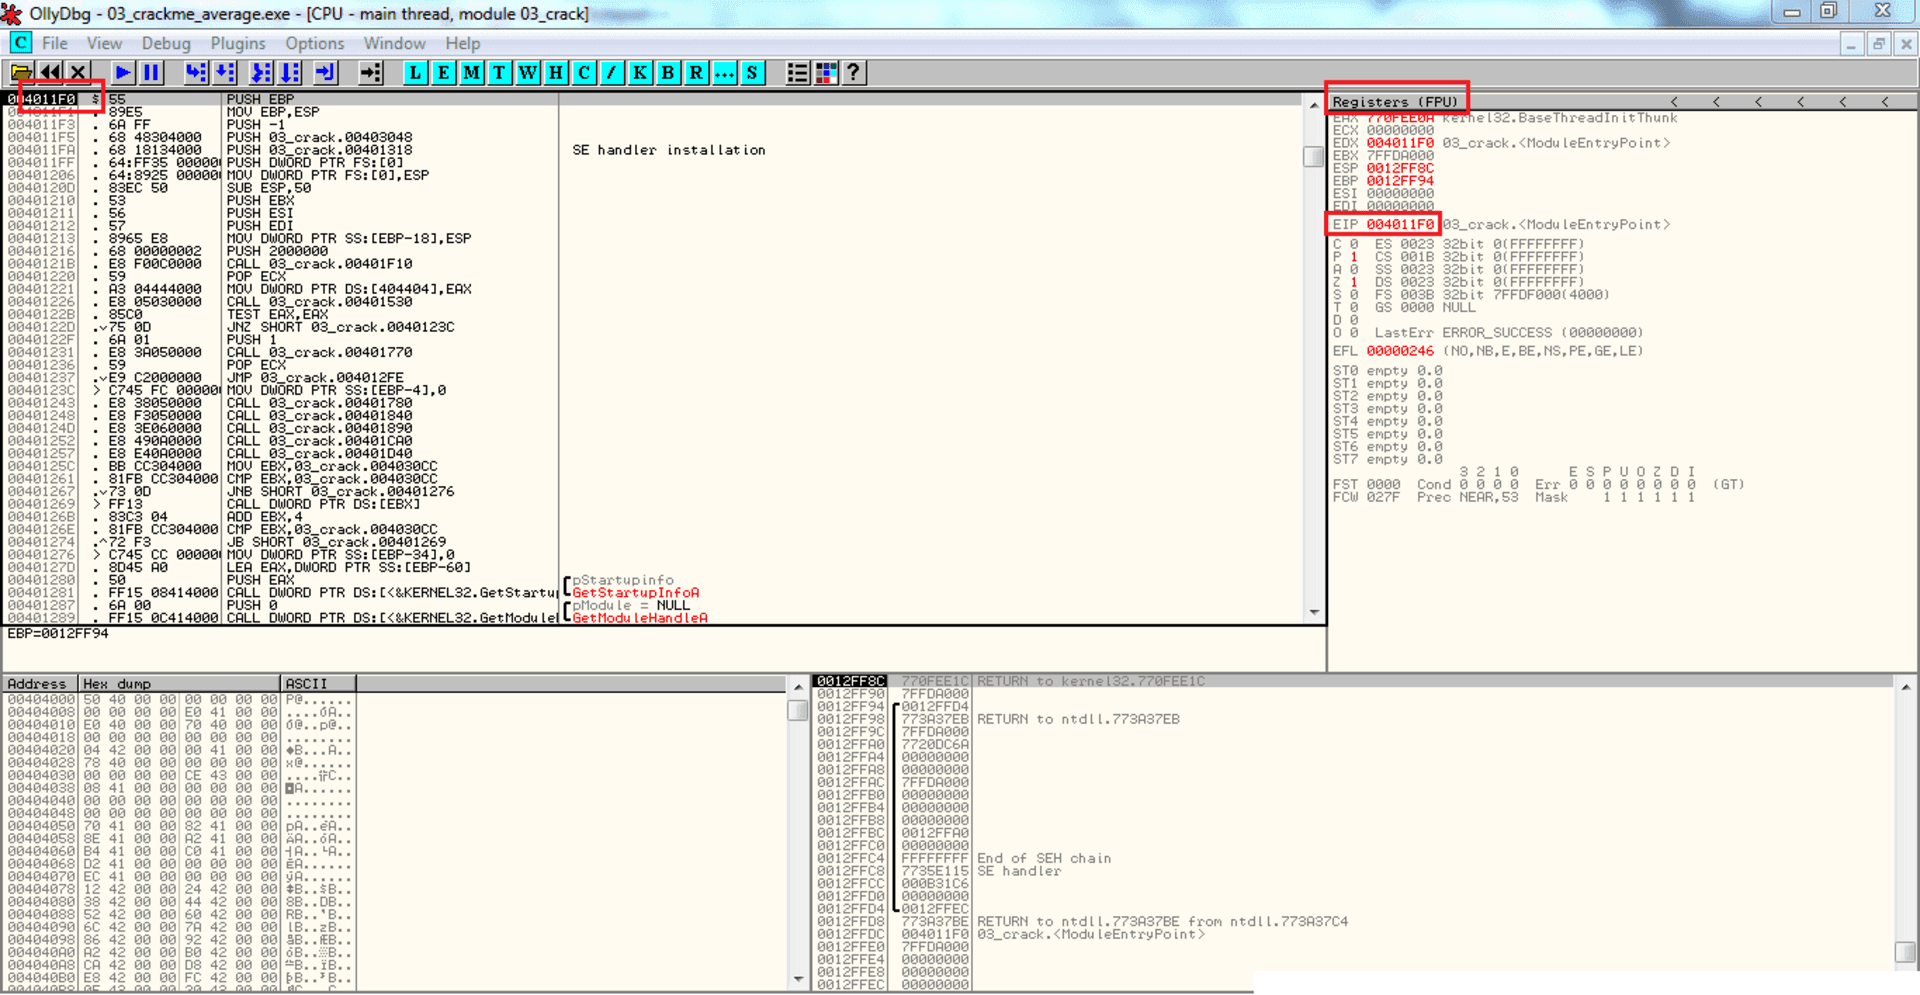This screenshot has width=1920, height=995.
Task: Open the Source window (S)
Action: [752, 73]
